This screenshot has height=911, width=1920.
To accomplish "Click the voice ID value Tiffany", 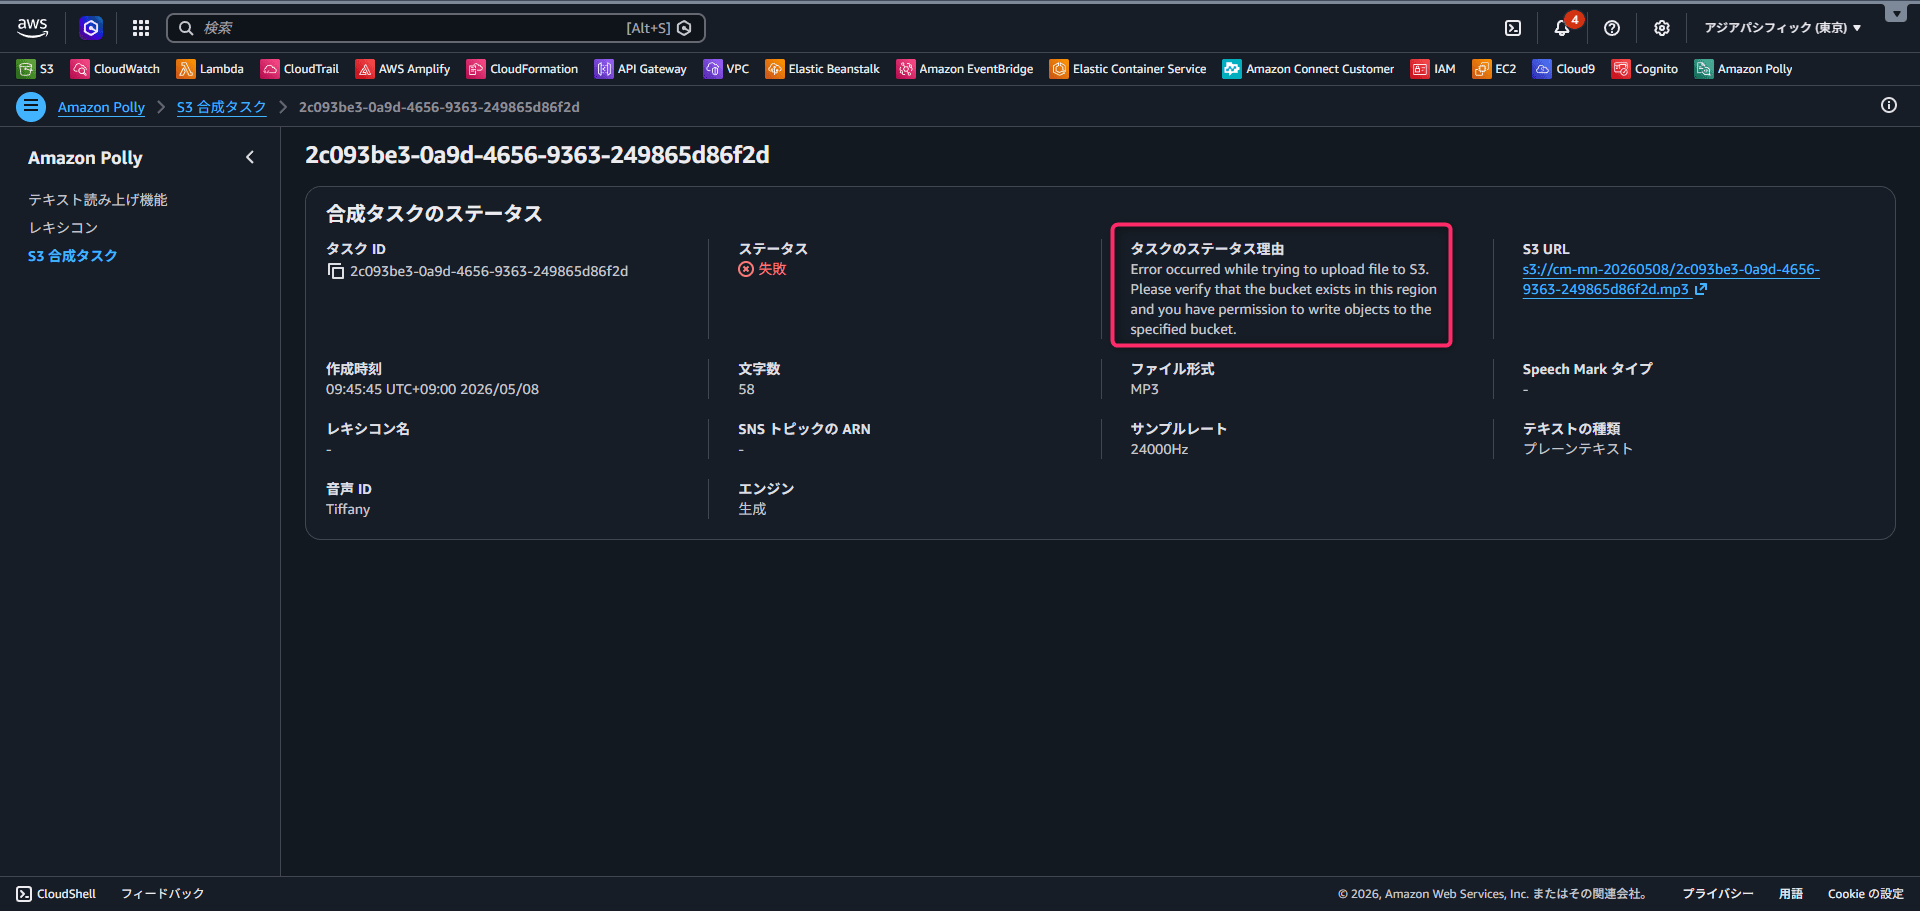I will coord(348,509).
